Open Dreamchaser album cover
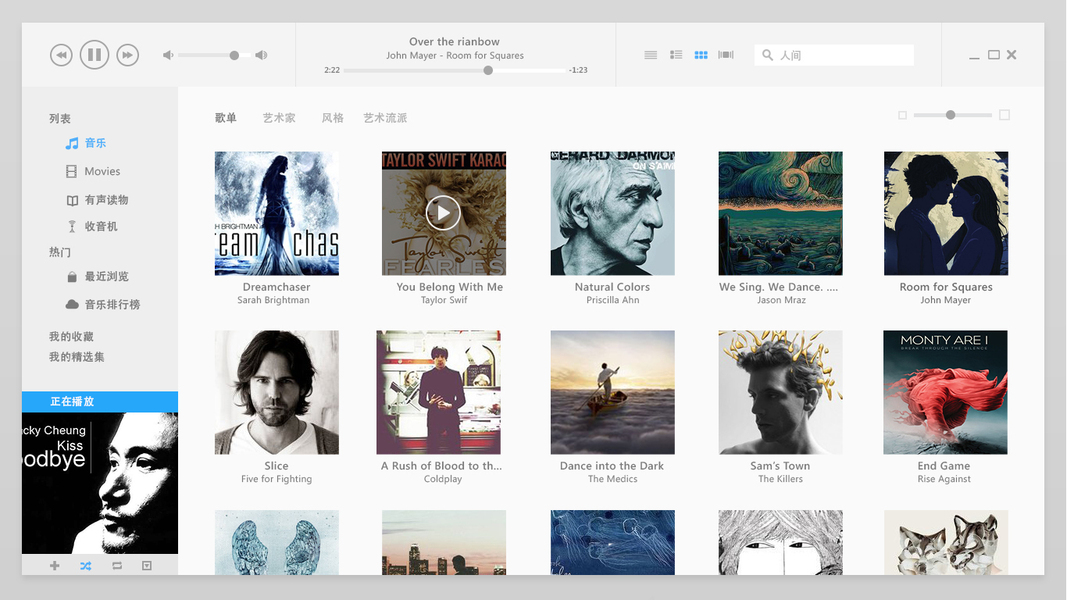This screenshot has height=600, width=1067. 277,214
